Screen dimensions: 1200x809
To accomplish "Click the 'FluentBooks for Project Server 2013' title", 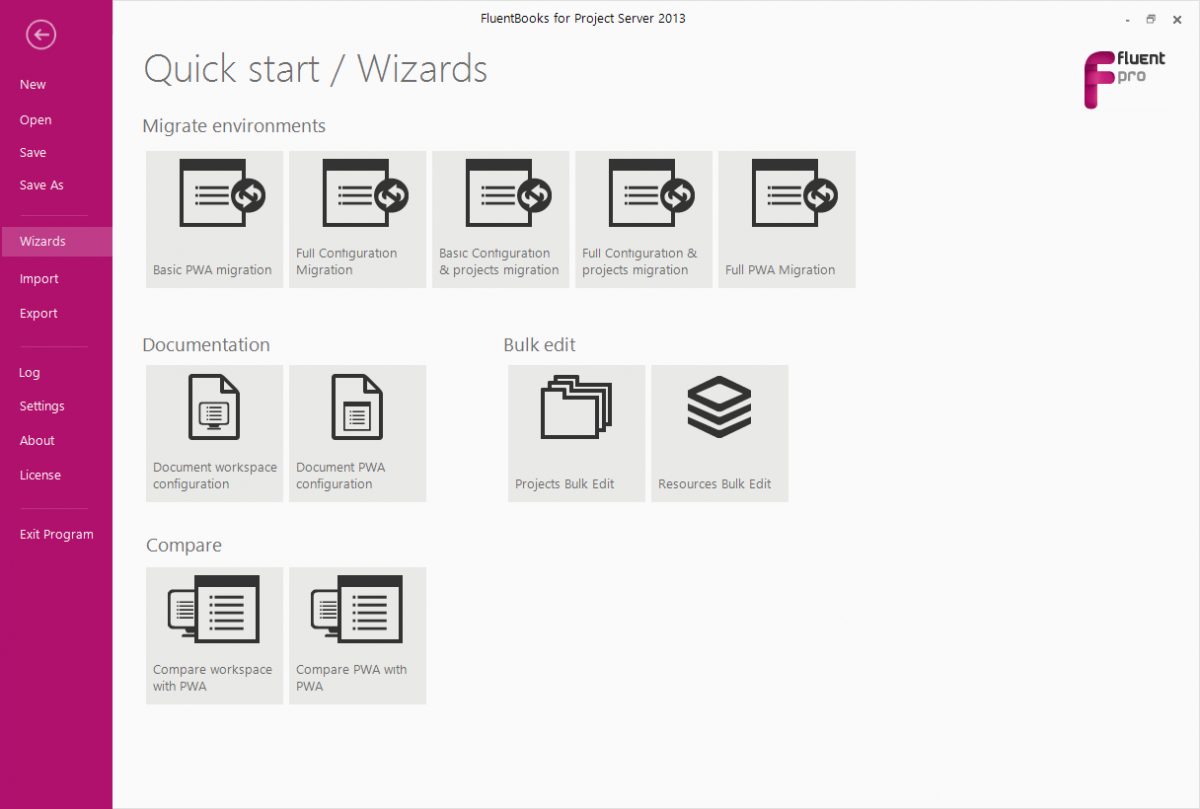I will point(583,18).
